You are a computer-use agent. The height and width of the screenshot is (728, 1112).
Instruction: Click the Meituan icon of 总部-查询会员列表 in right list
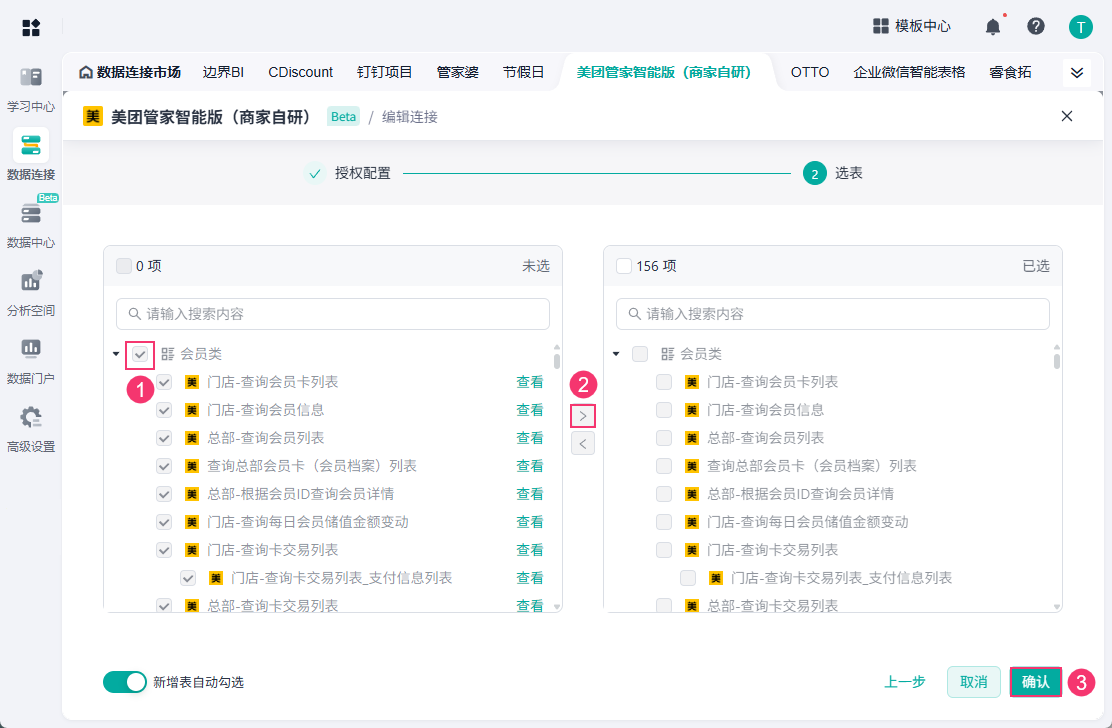692,438
